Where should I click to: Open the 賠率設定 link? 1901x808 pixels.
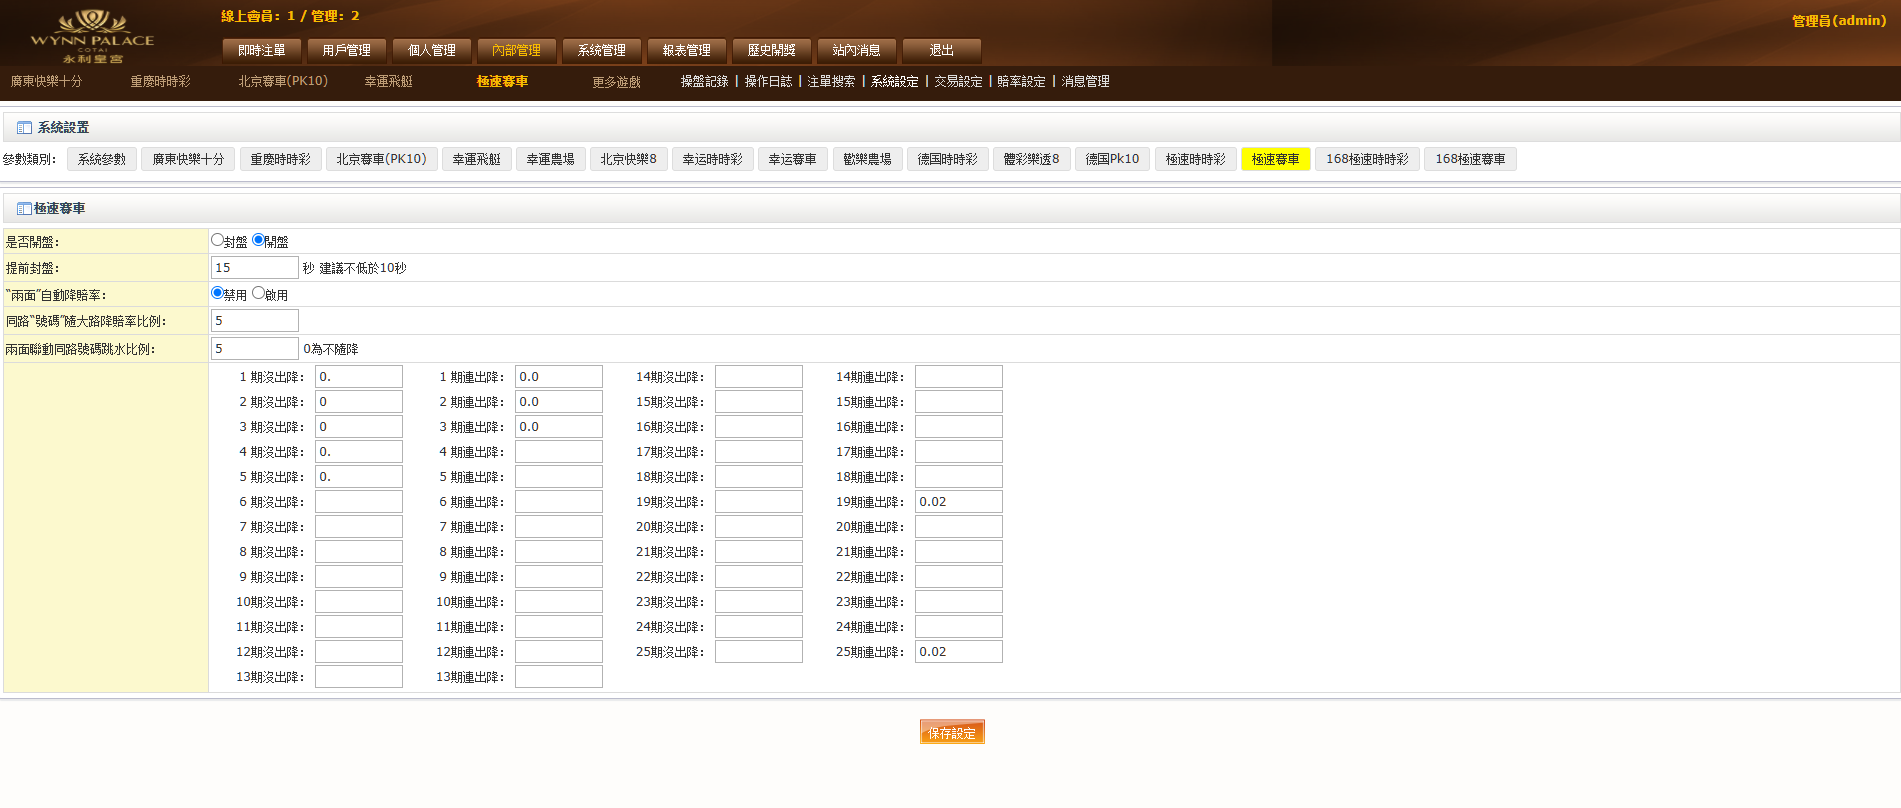click(1021, 82)
